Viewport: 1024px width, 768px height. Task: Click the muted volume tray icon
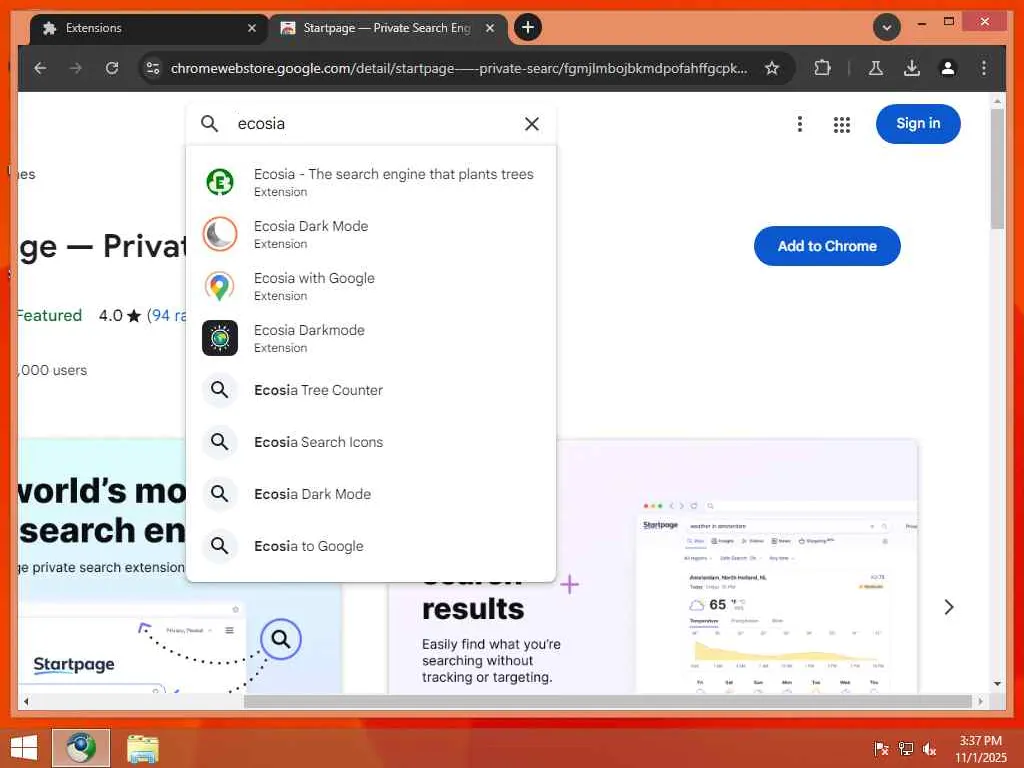pyautogui.click(x=929, y=748)
